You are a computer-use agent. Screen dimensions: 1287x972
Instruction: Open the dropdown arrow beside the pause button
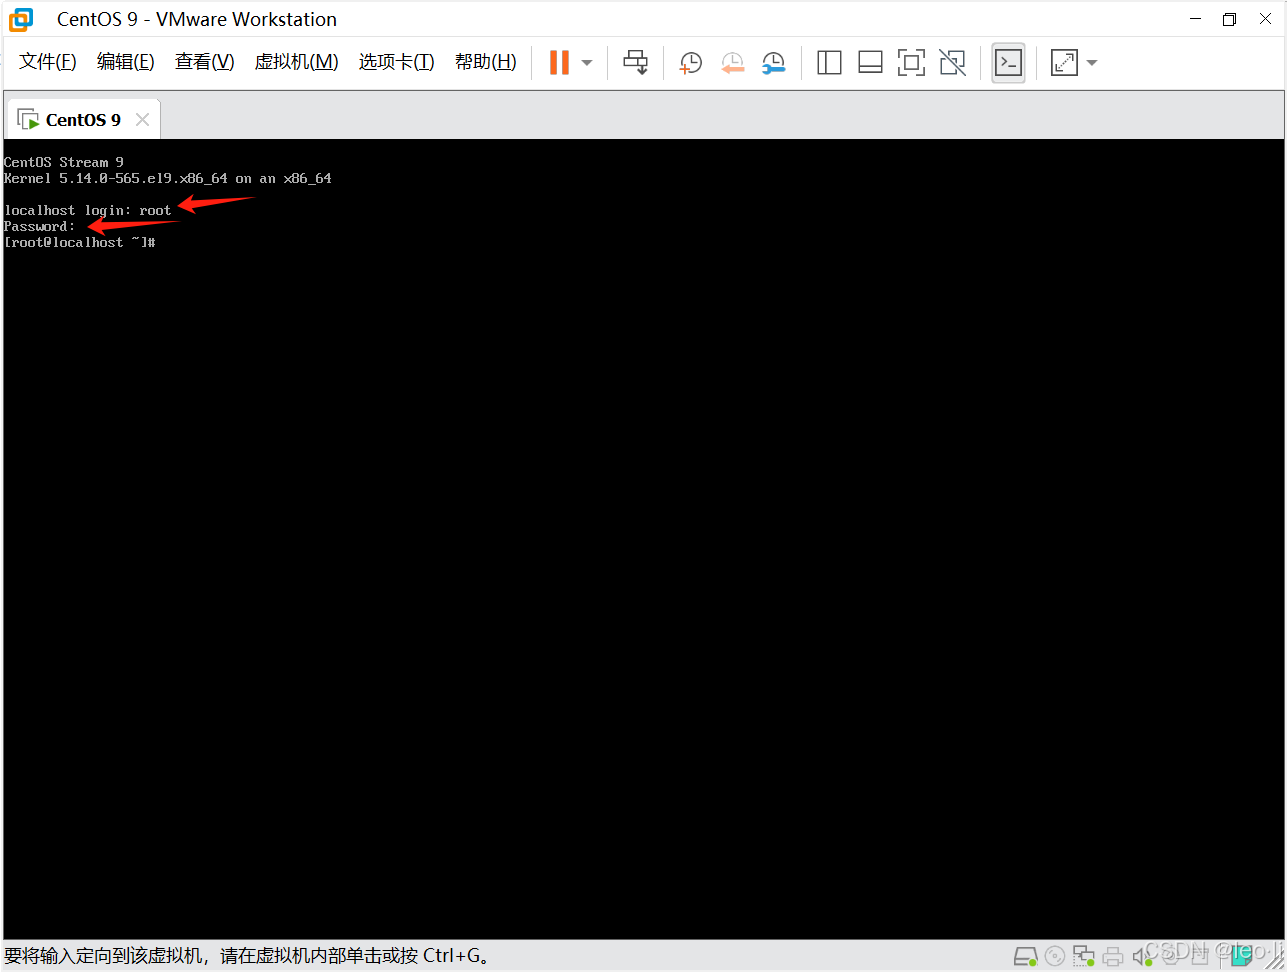tap(587, 63)
